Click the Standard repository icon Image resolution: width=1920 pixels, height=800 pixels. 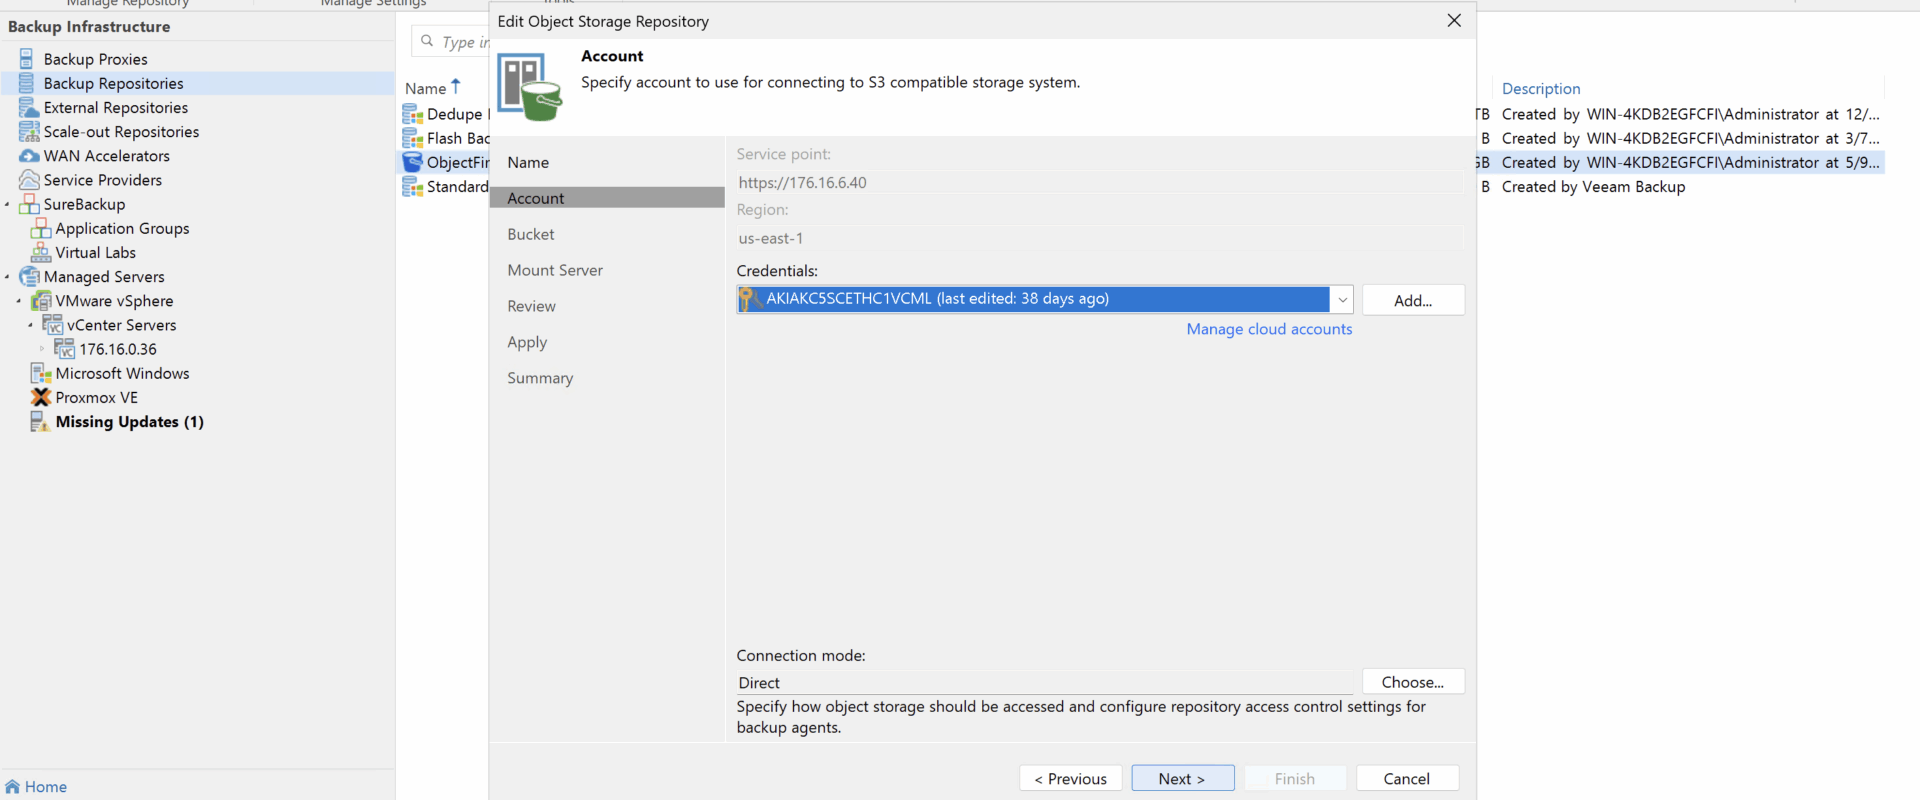coord(412,186)
